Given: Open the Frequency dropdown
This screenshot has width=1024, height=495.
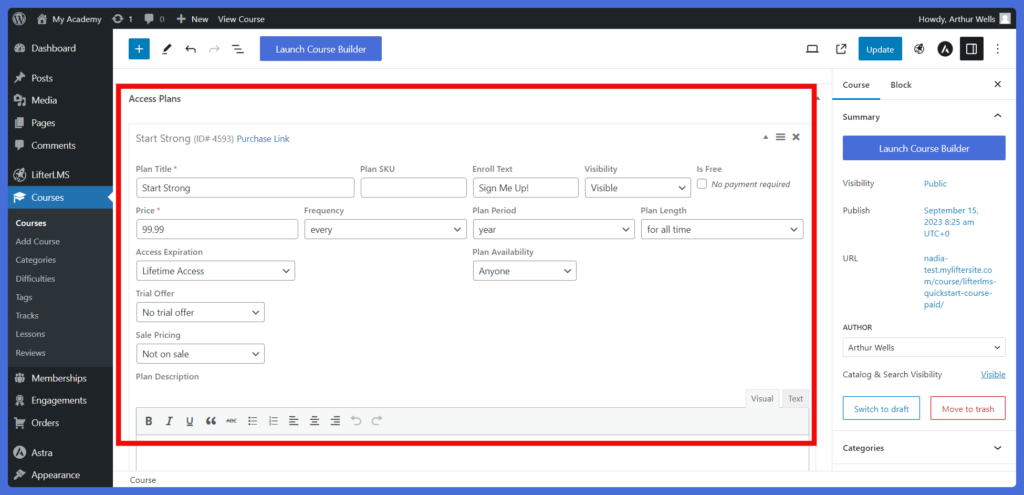Looking at the screenshot, I should 385,229.
